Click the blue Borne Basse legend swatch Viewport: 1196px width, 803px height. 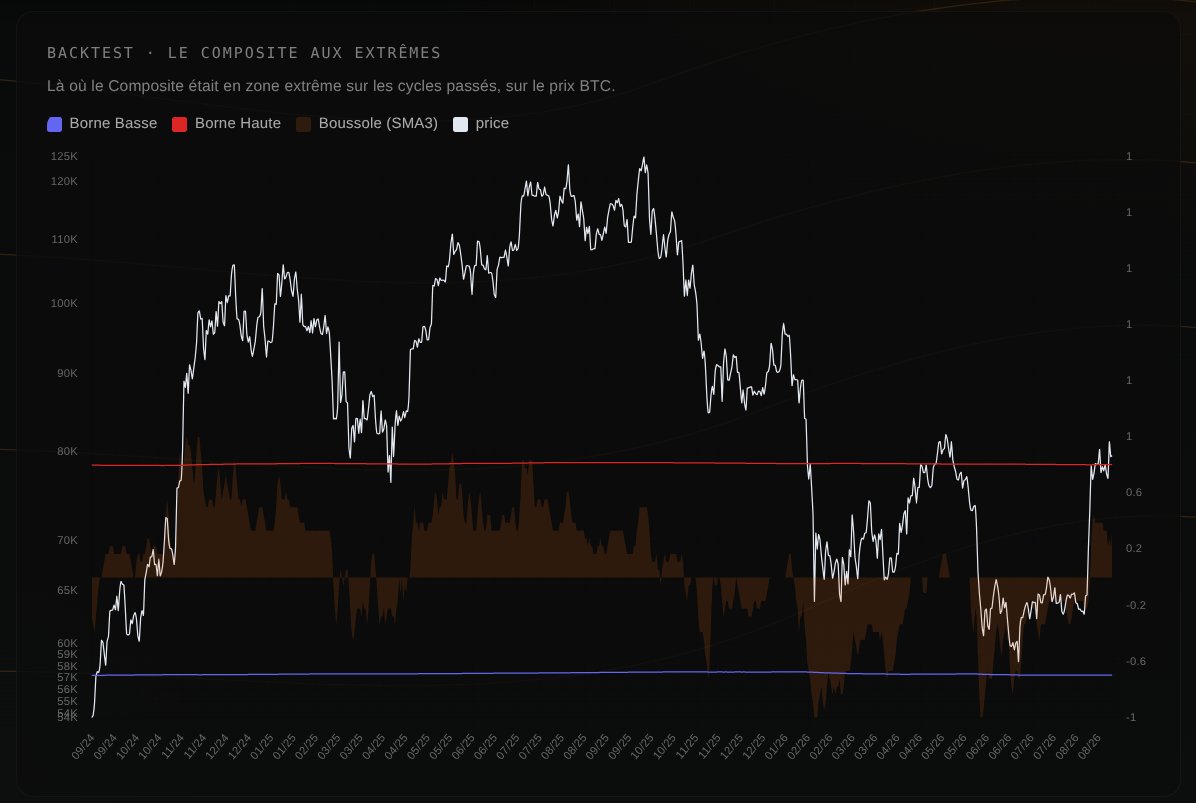[54, 124]
